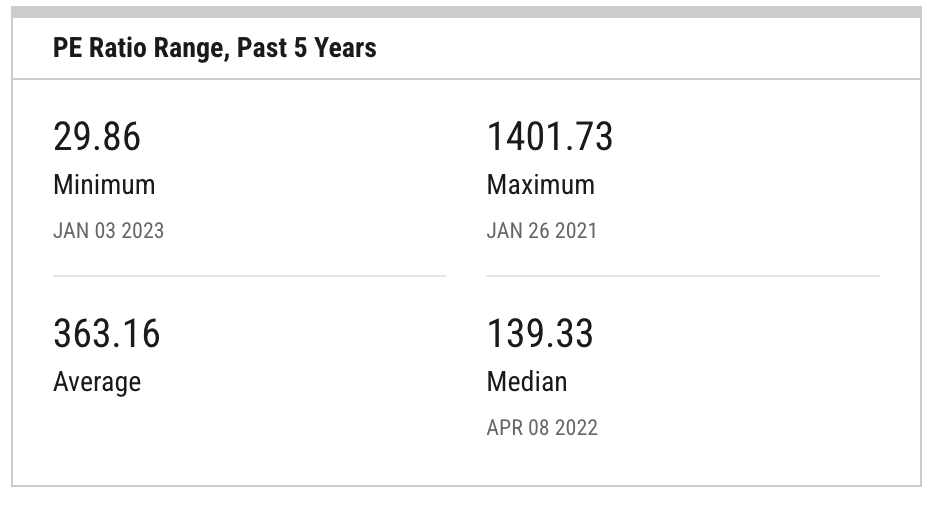Viewport: 938px width, 506px height.
Task: Click the minimum date JAN 03 2023
Action: [x=108, y=231]
